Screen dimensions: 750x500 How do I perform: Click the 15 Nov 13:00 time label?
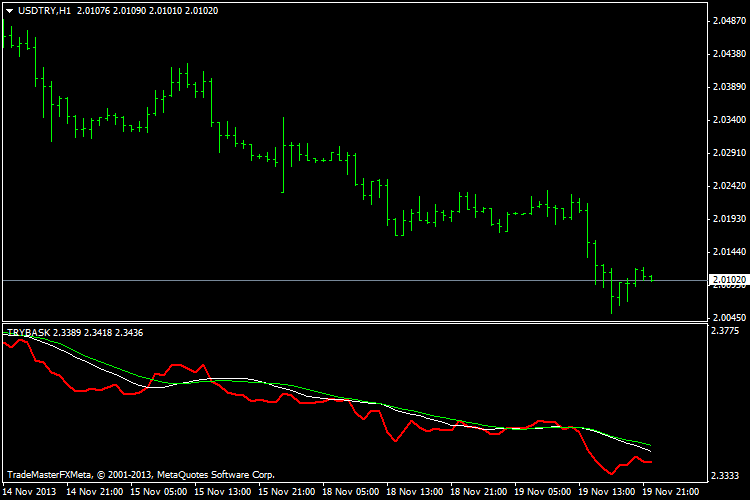click(222, 492)
